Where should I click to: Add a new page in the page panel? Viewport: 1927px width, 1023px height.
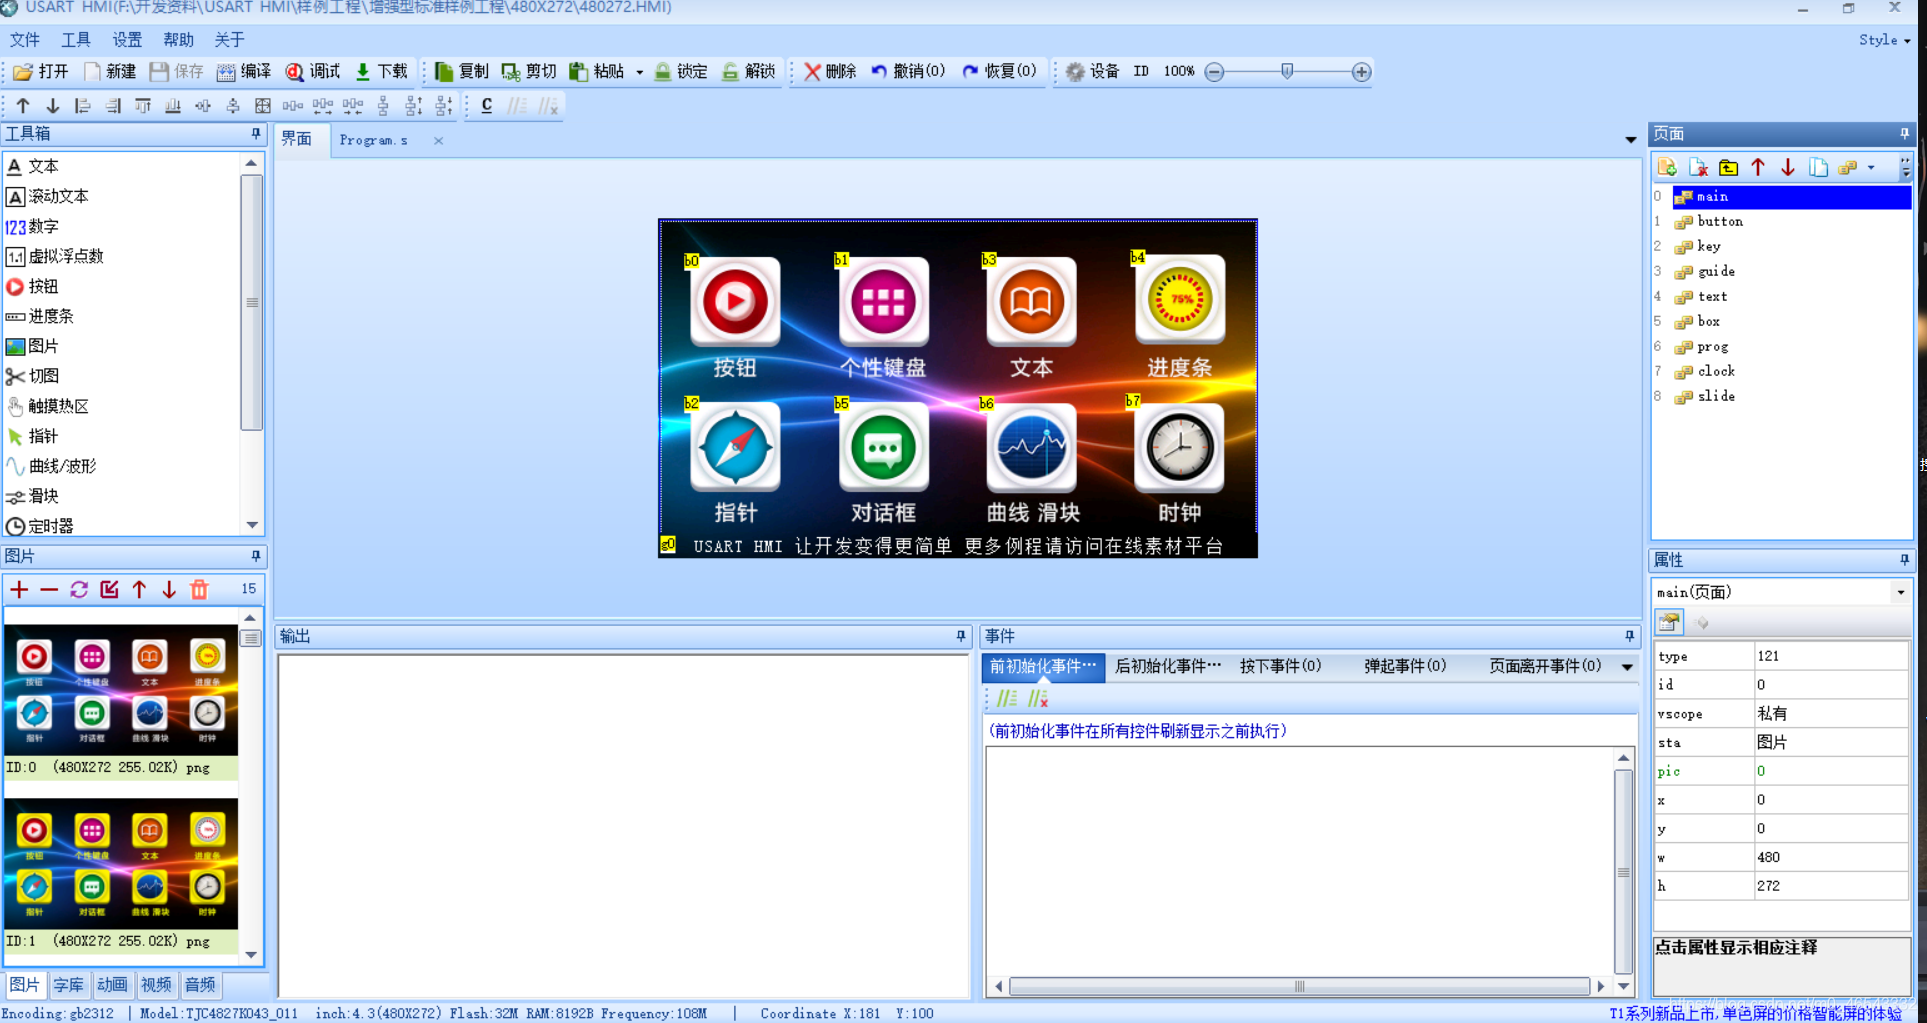(x=1667, y=167)
